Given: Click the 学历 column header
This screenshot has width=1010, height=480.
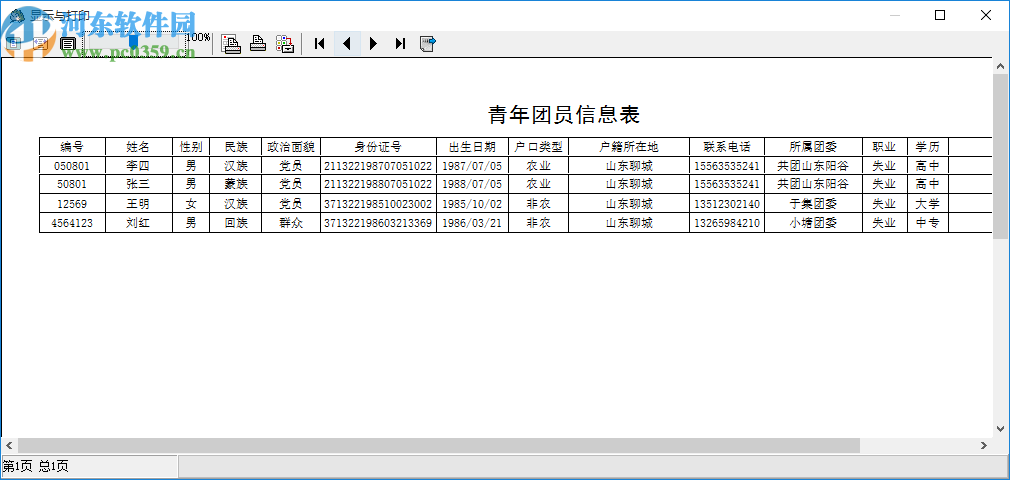Looking at the screenshot, I should [x=928, y=146].
